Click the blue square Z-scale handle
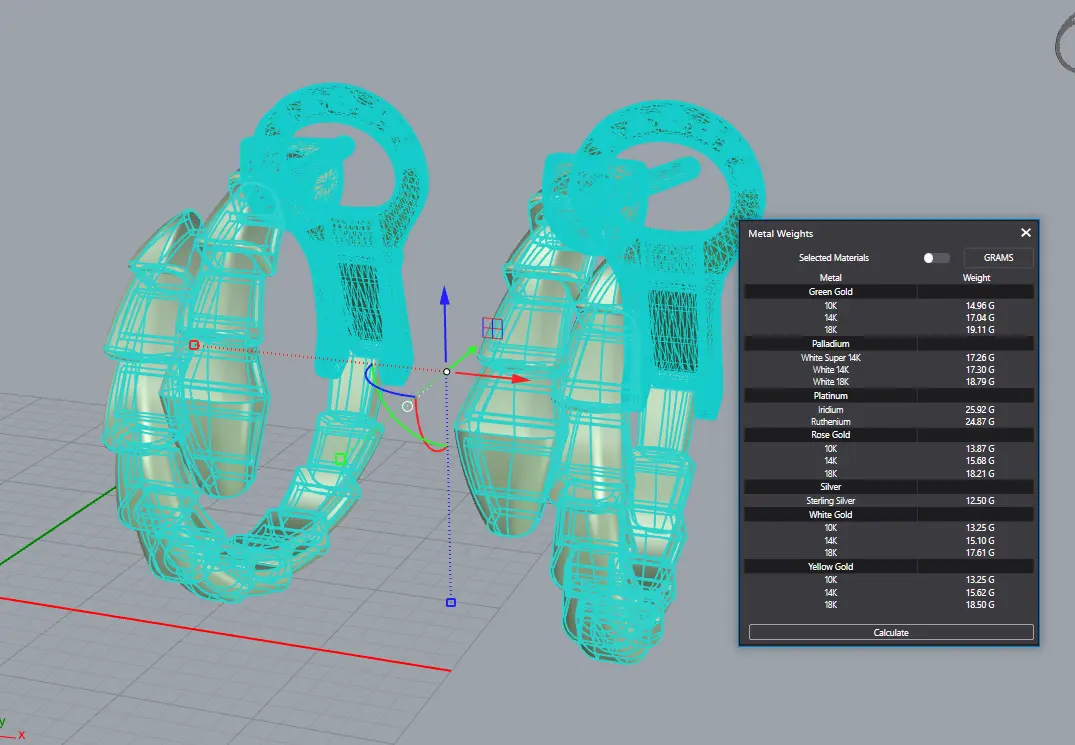The height and width of the screenshot is (745, 1075). pyautogui.click(x=451, y=602)
